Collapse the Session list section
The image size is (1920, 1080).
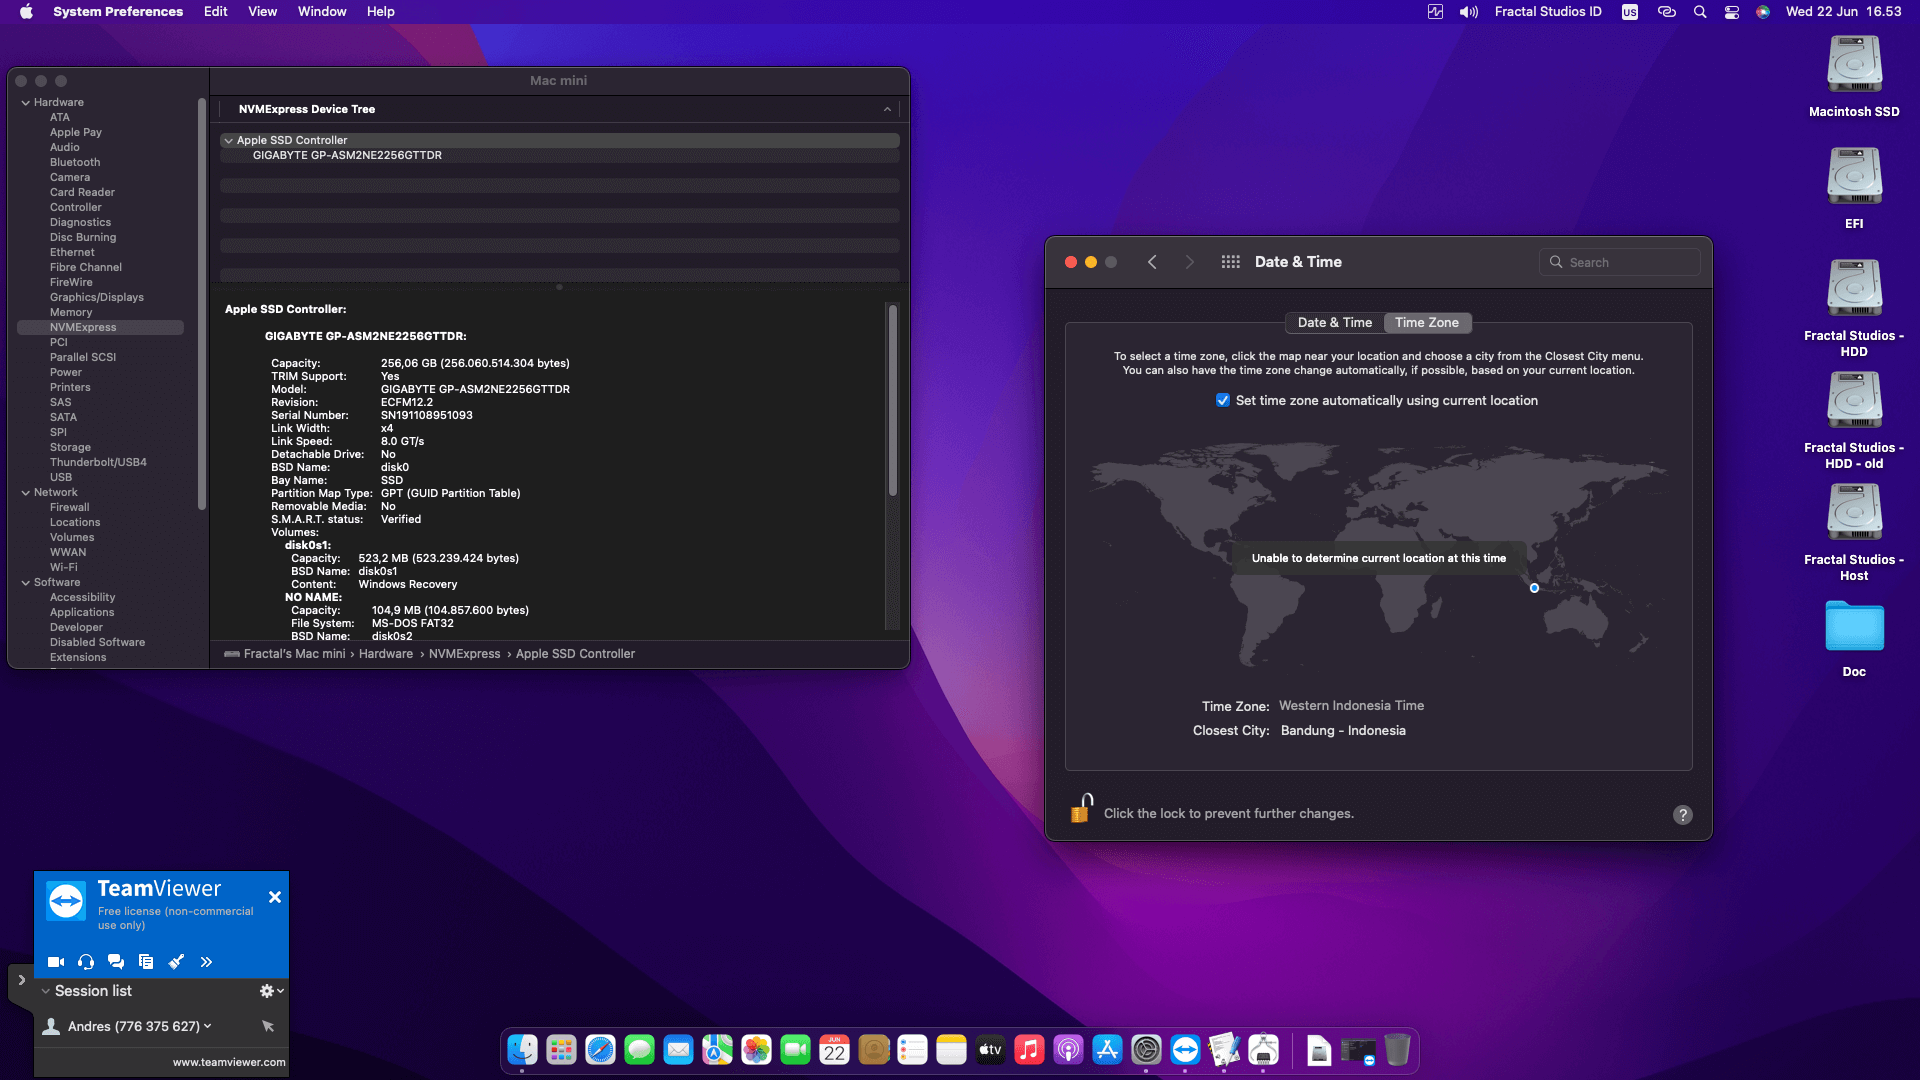pyautogui.click(x=46, y=991)
